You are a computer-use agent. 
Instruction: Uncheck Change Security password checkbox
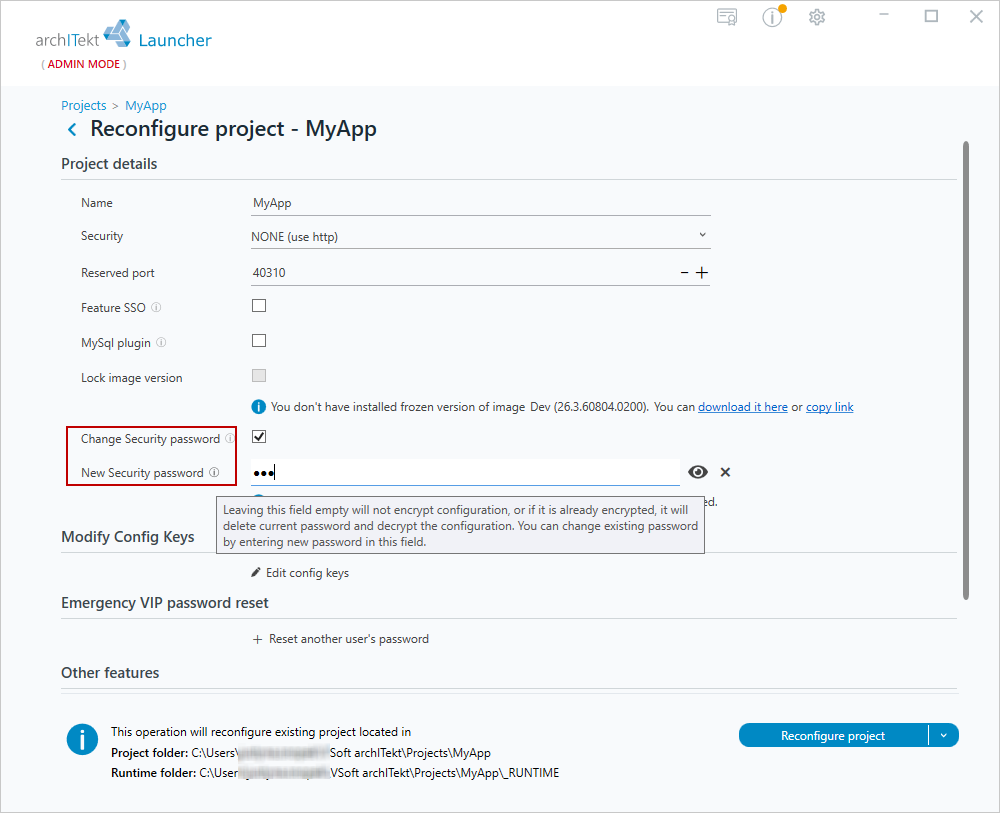[x=259, y=437]
